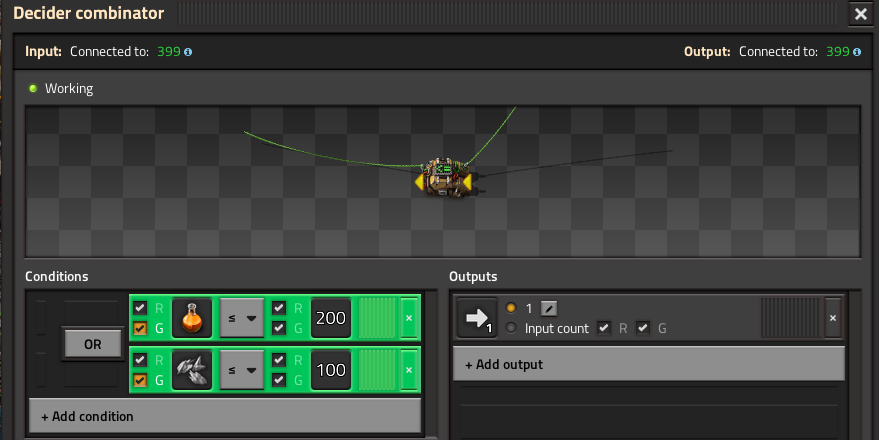Select Input count radio button
Image resolution: width=879 pixels, height=440 pixels.
511,328
